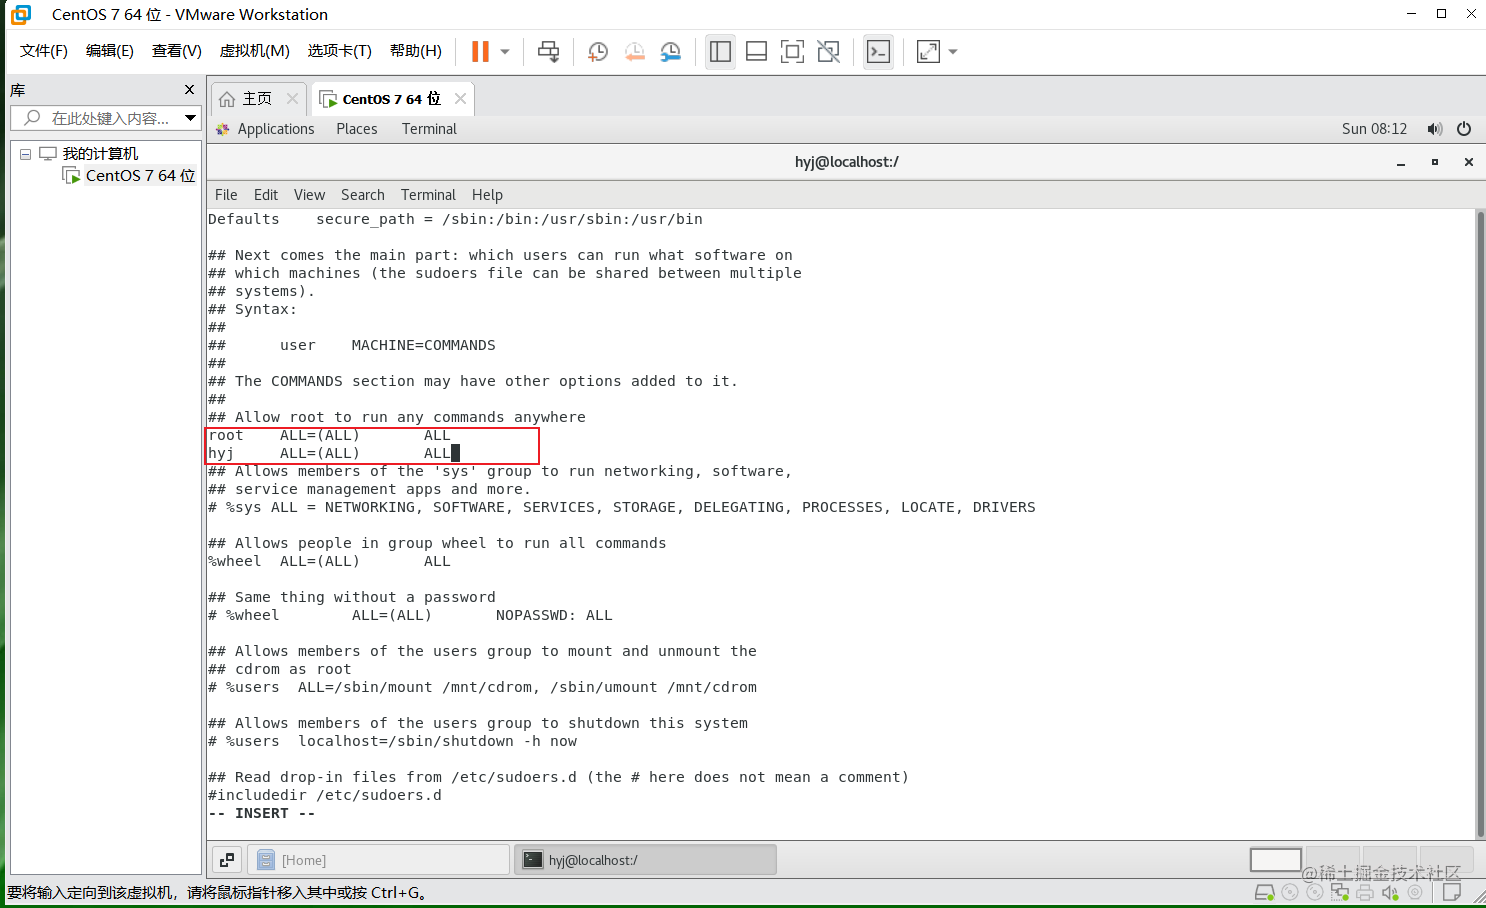1486x908 pixels.
Task: Open the 查看(V) menu
Action: (177, 51)
